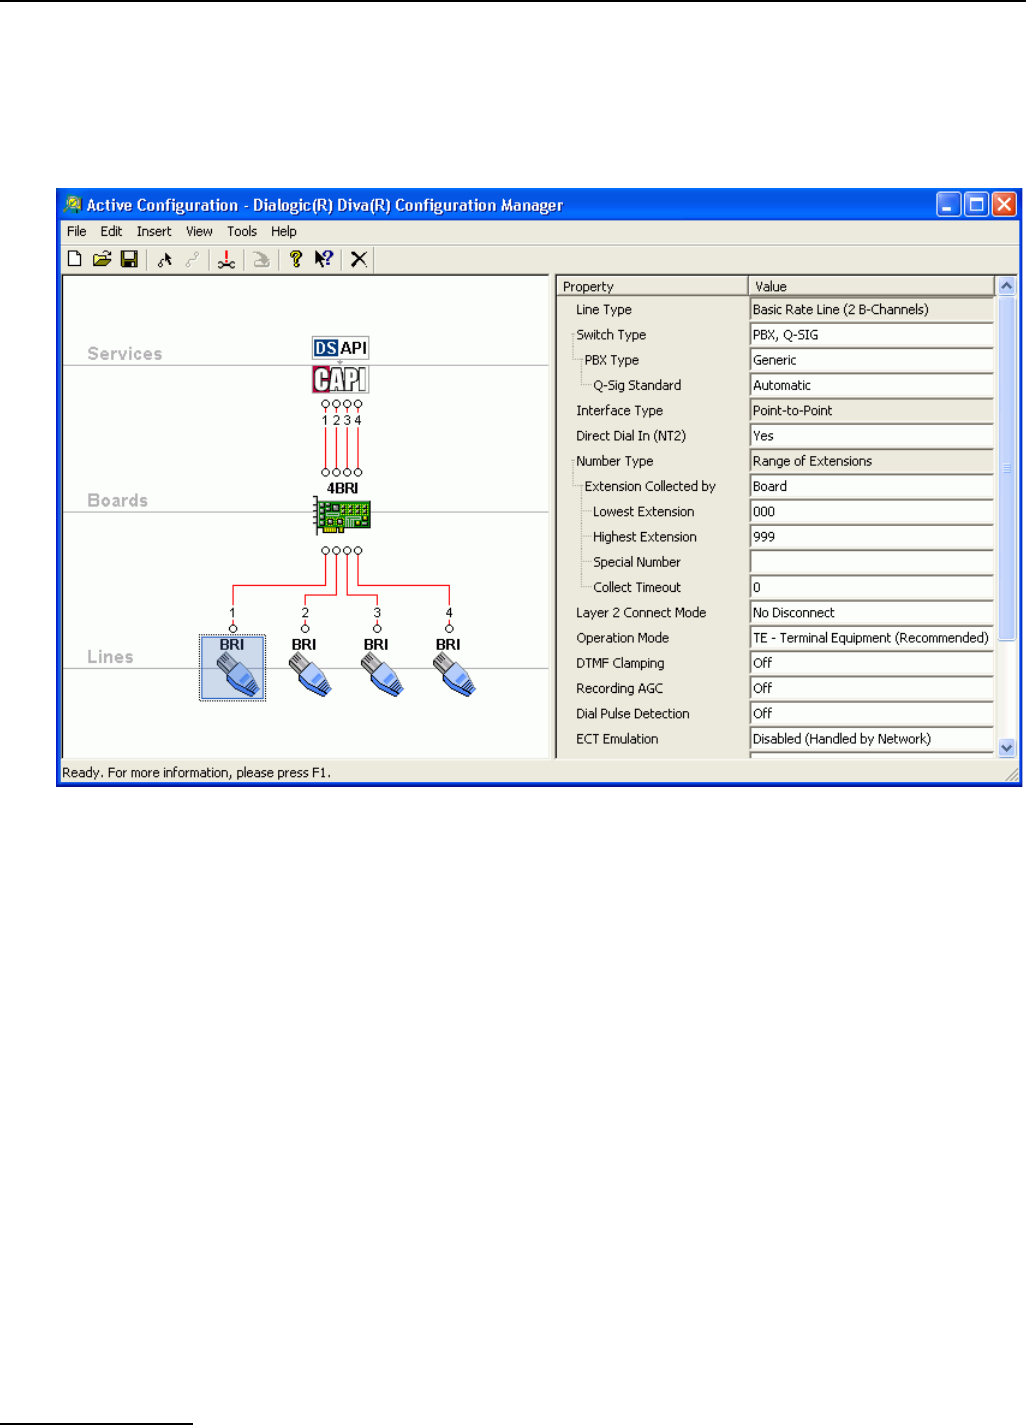Click the property list scrollbar thumb
This screenshot has width=1026, height=1425.
tap(1007, 468)
